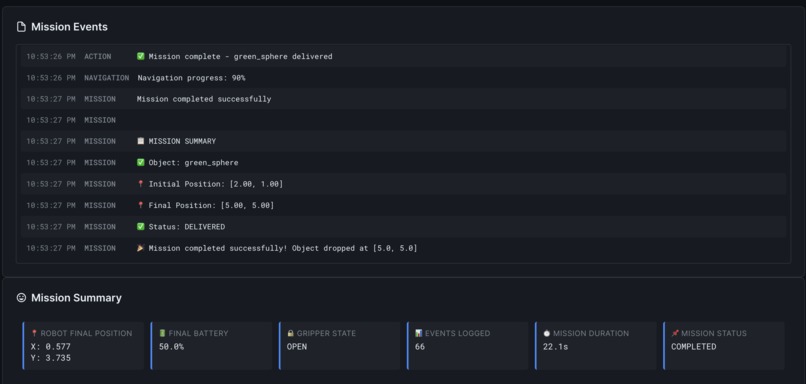806x384 pixels.
Task: Open the Robot Final Position card
Action: tap(83, 345)
